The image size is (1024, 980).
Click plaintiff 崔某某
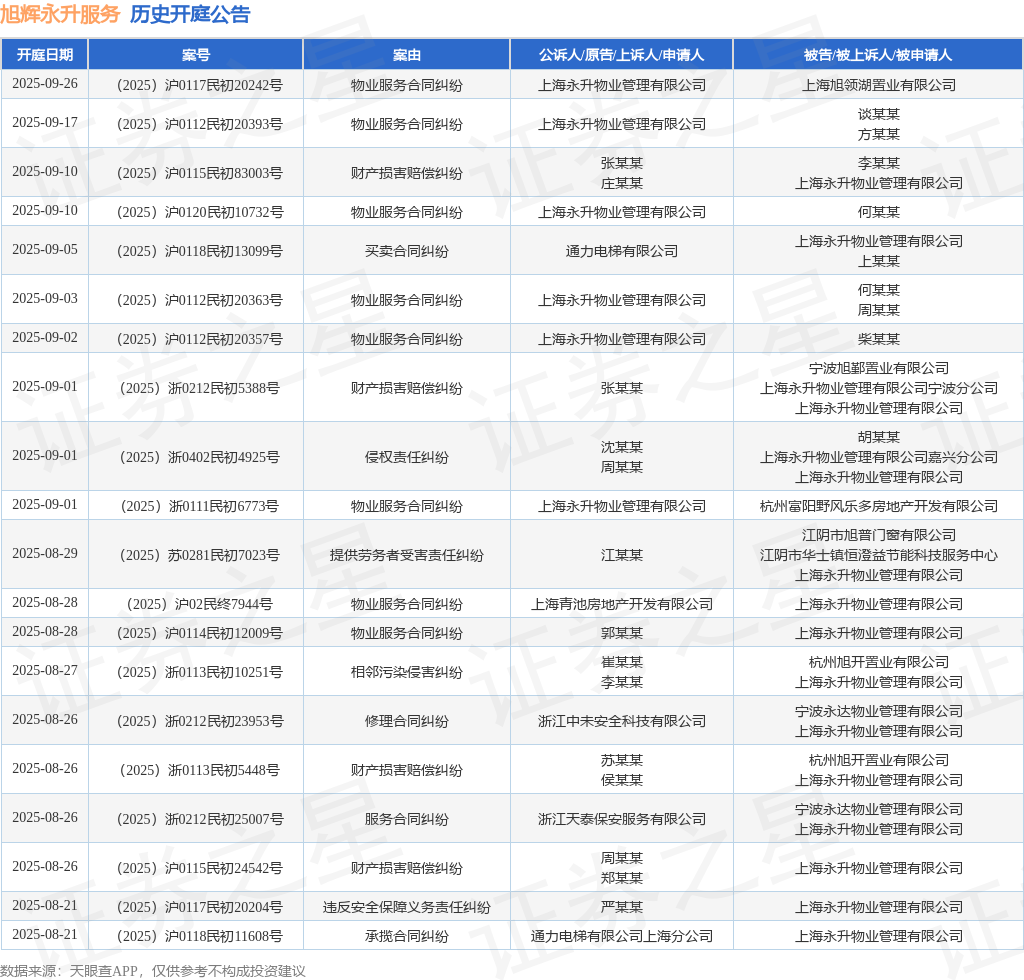622,662
